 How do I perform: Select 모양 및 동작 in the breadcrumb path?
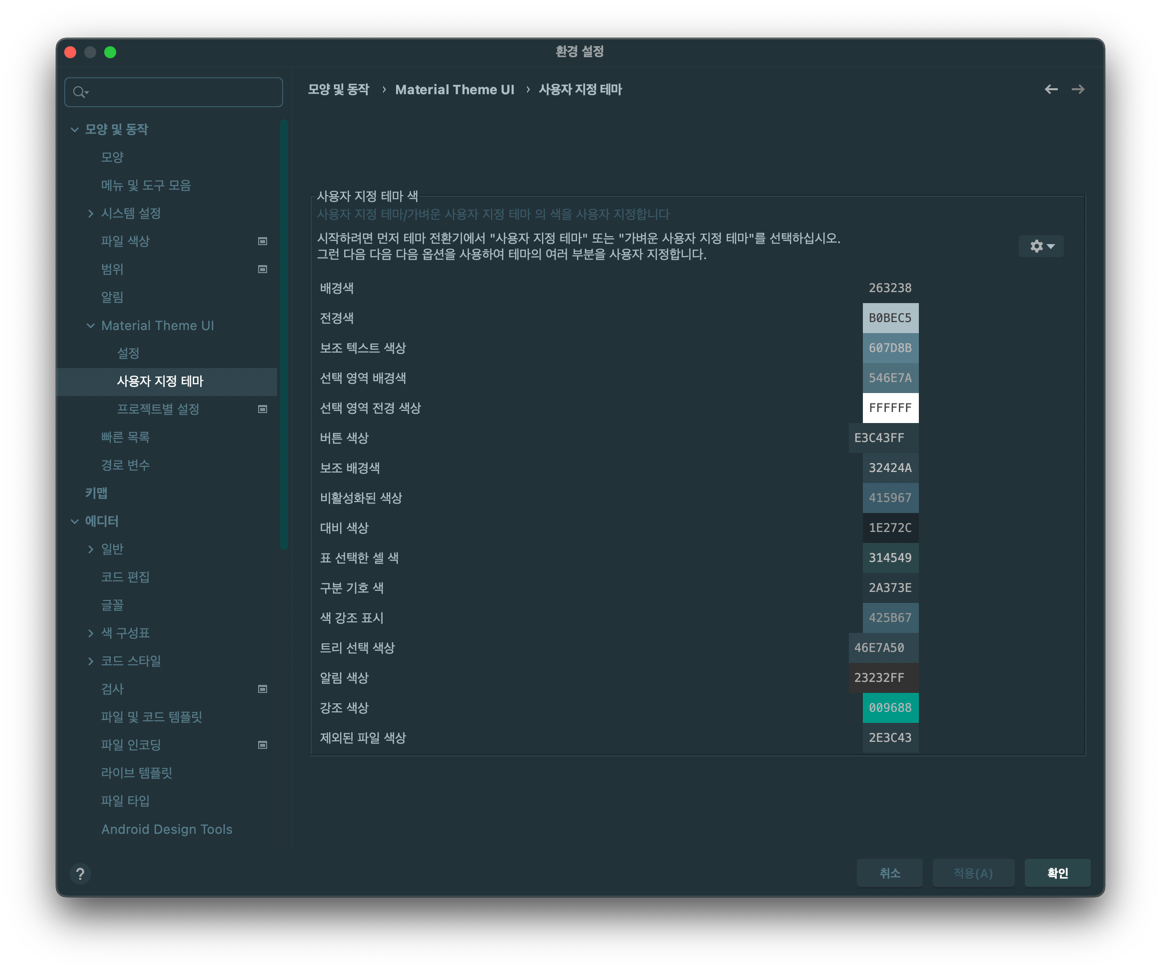337,89
